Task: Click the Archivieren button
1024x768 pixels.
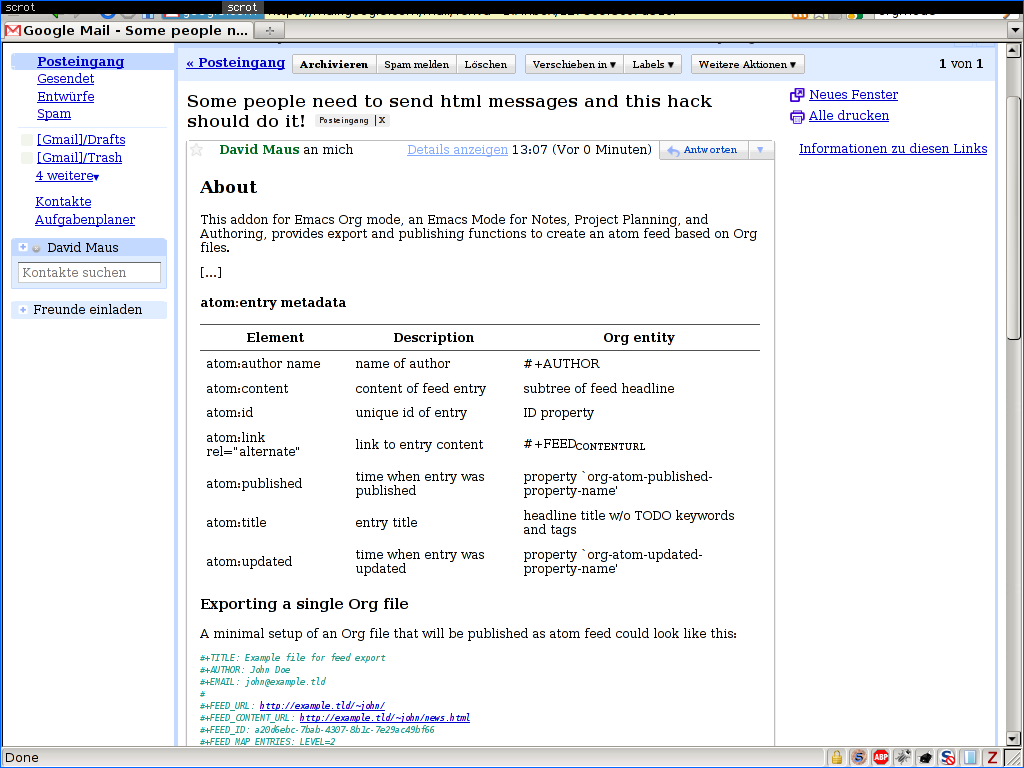Action: [x=334, y=64]
